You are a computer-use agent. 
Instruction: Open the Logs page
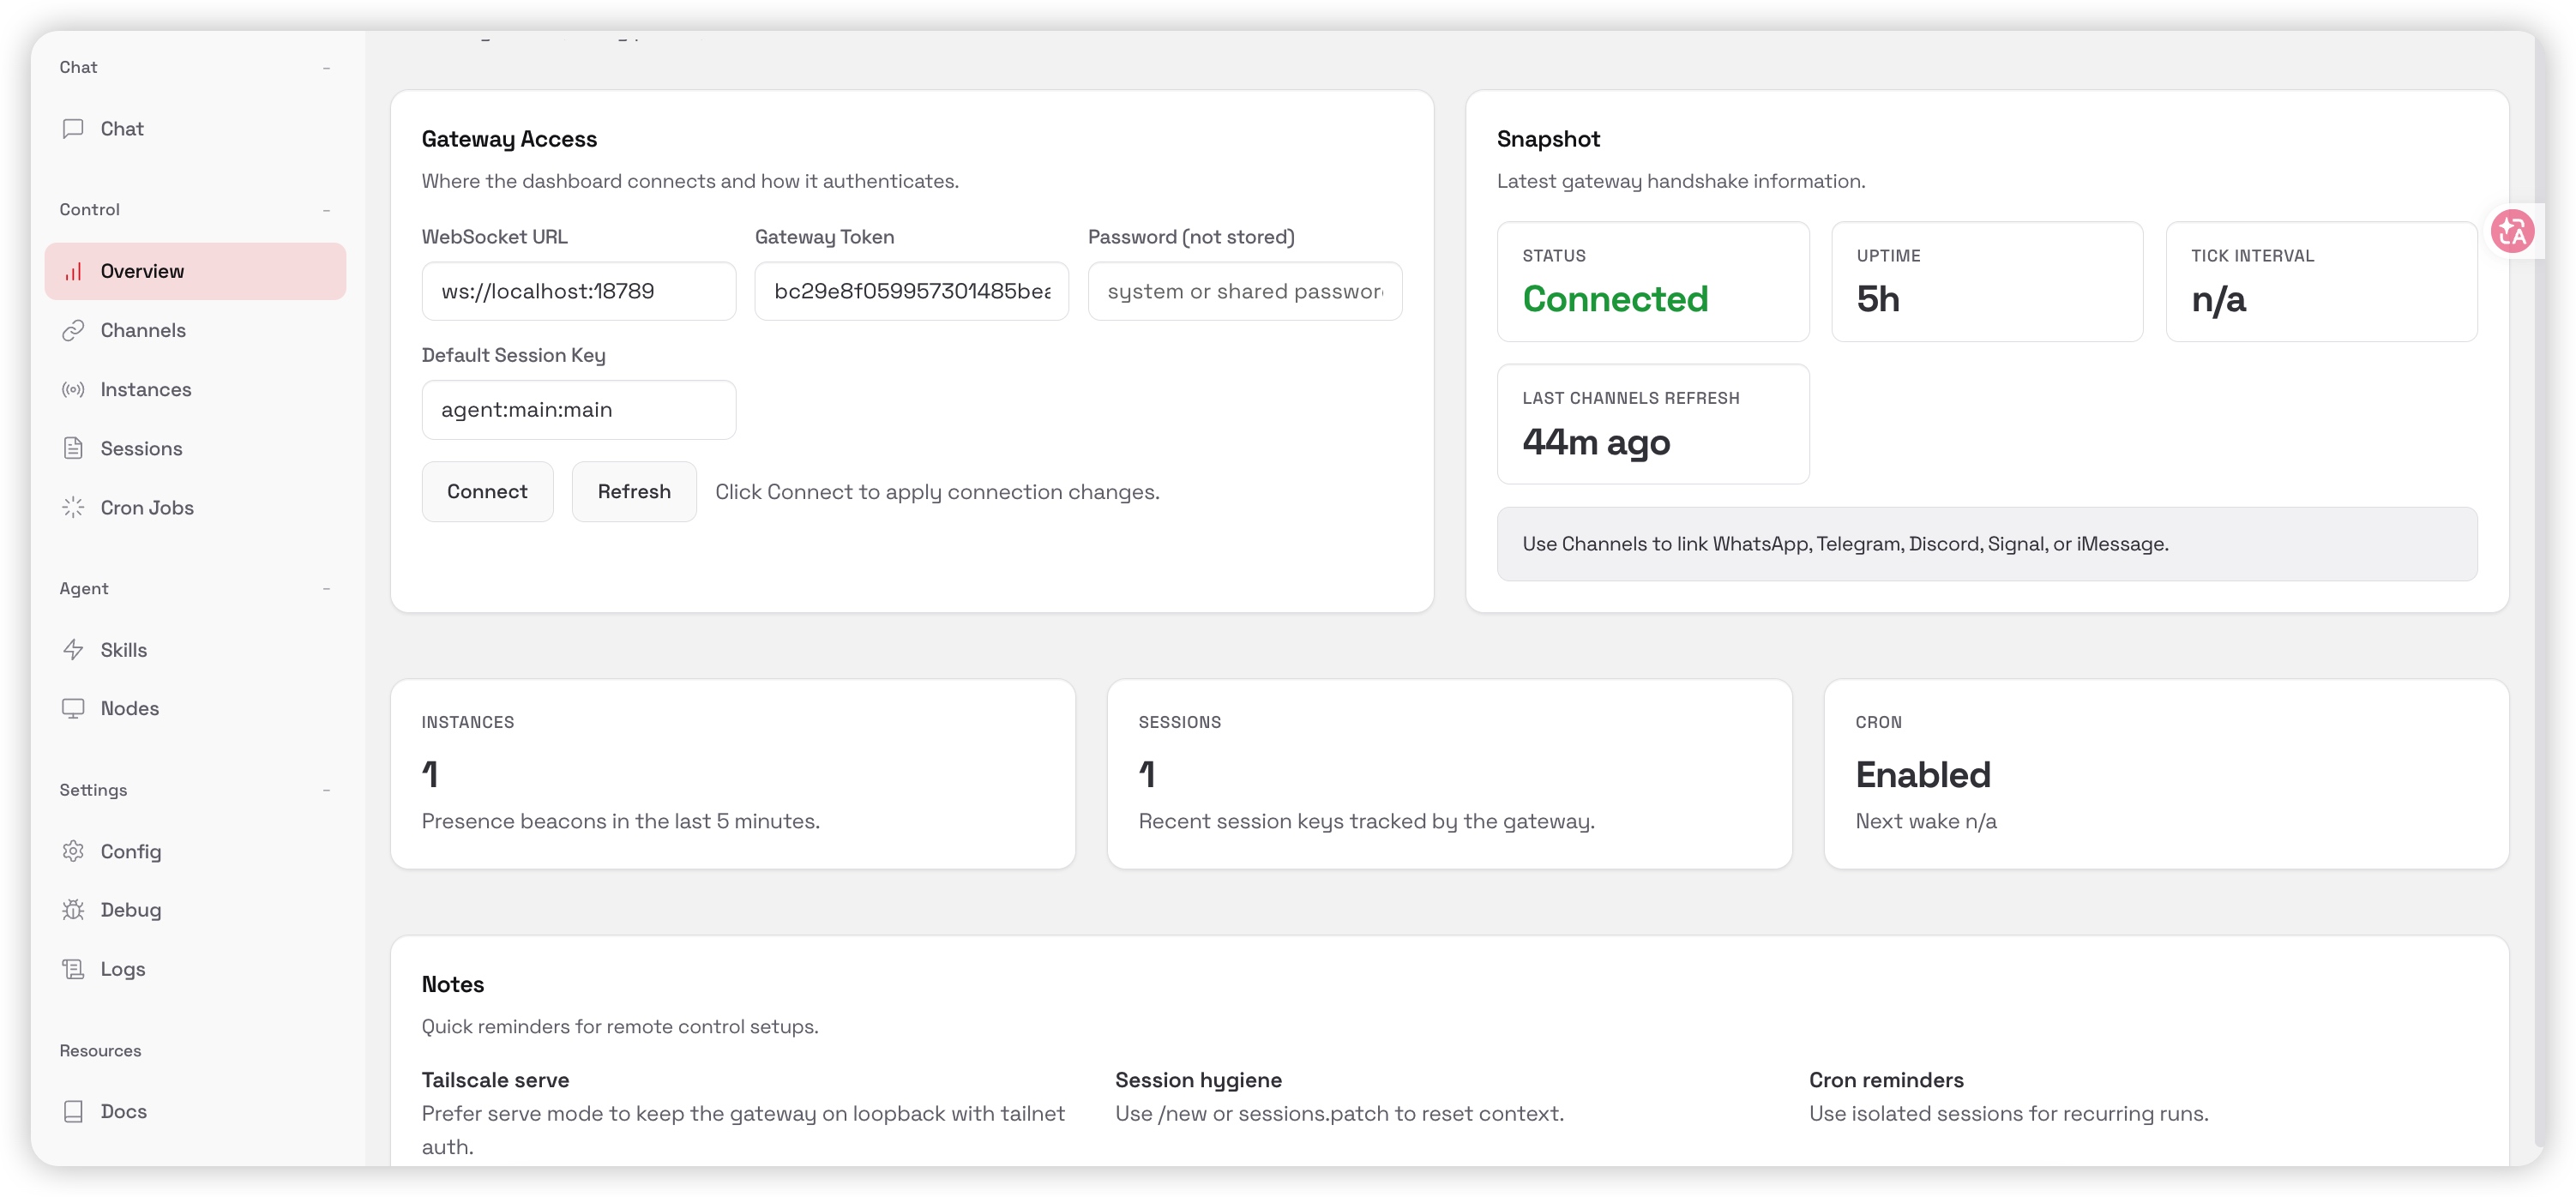122,969
